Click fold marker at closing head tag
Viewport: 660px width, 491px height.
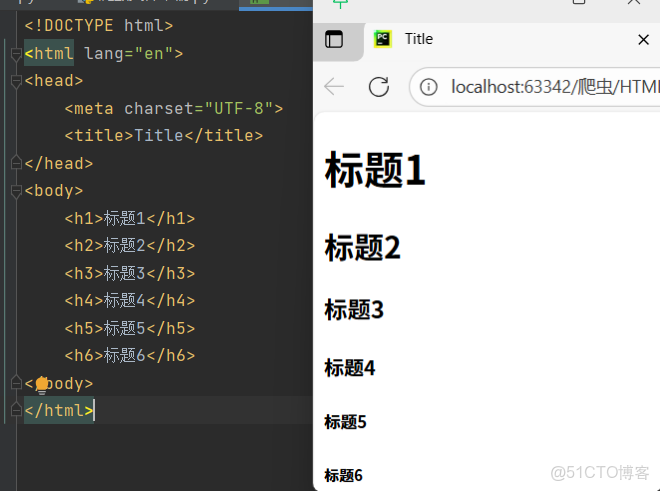click(16, 163)
